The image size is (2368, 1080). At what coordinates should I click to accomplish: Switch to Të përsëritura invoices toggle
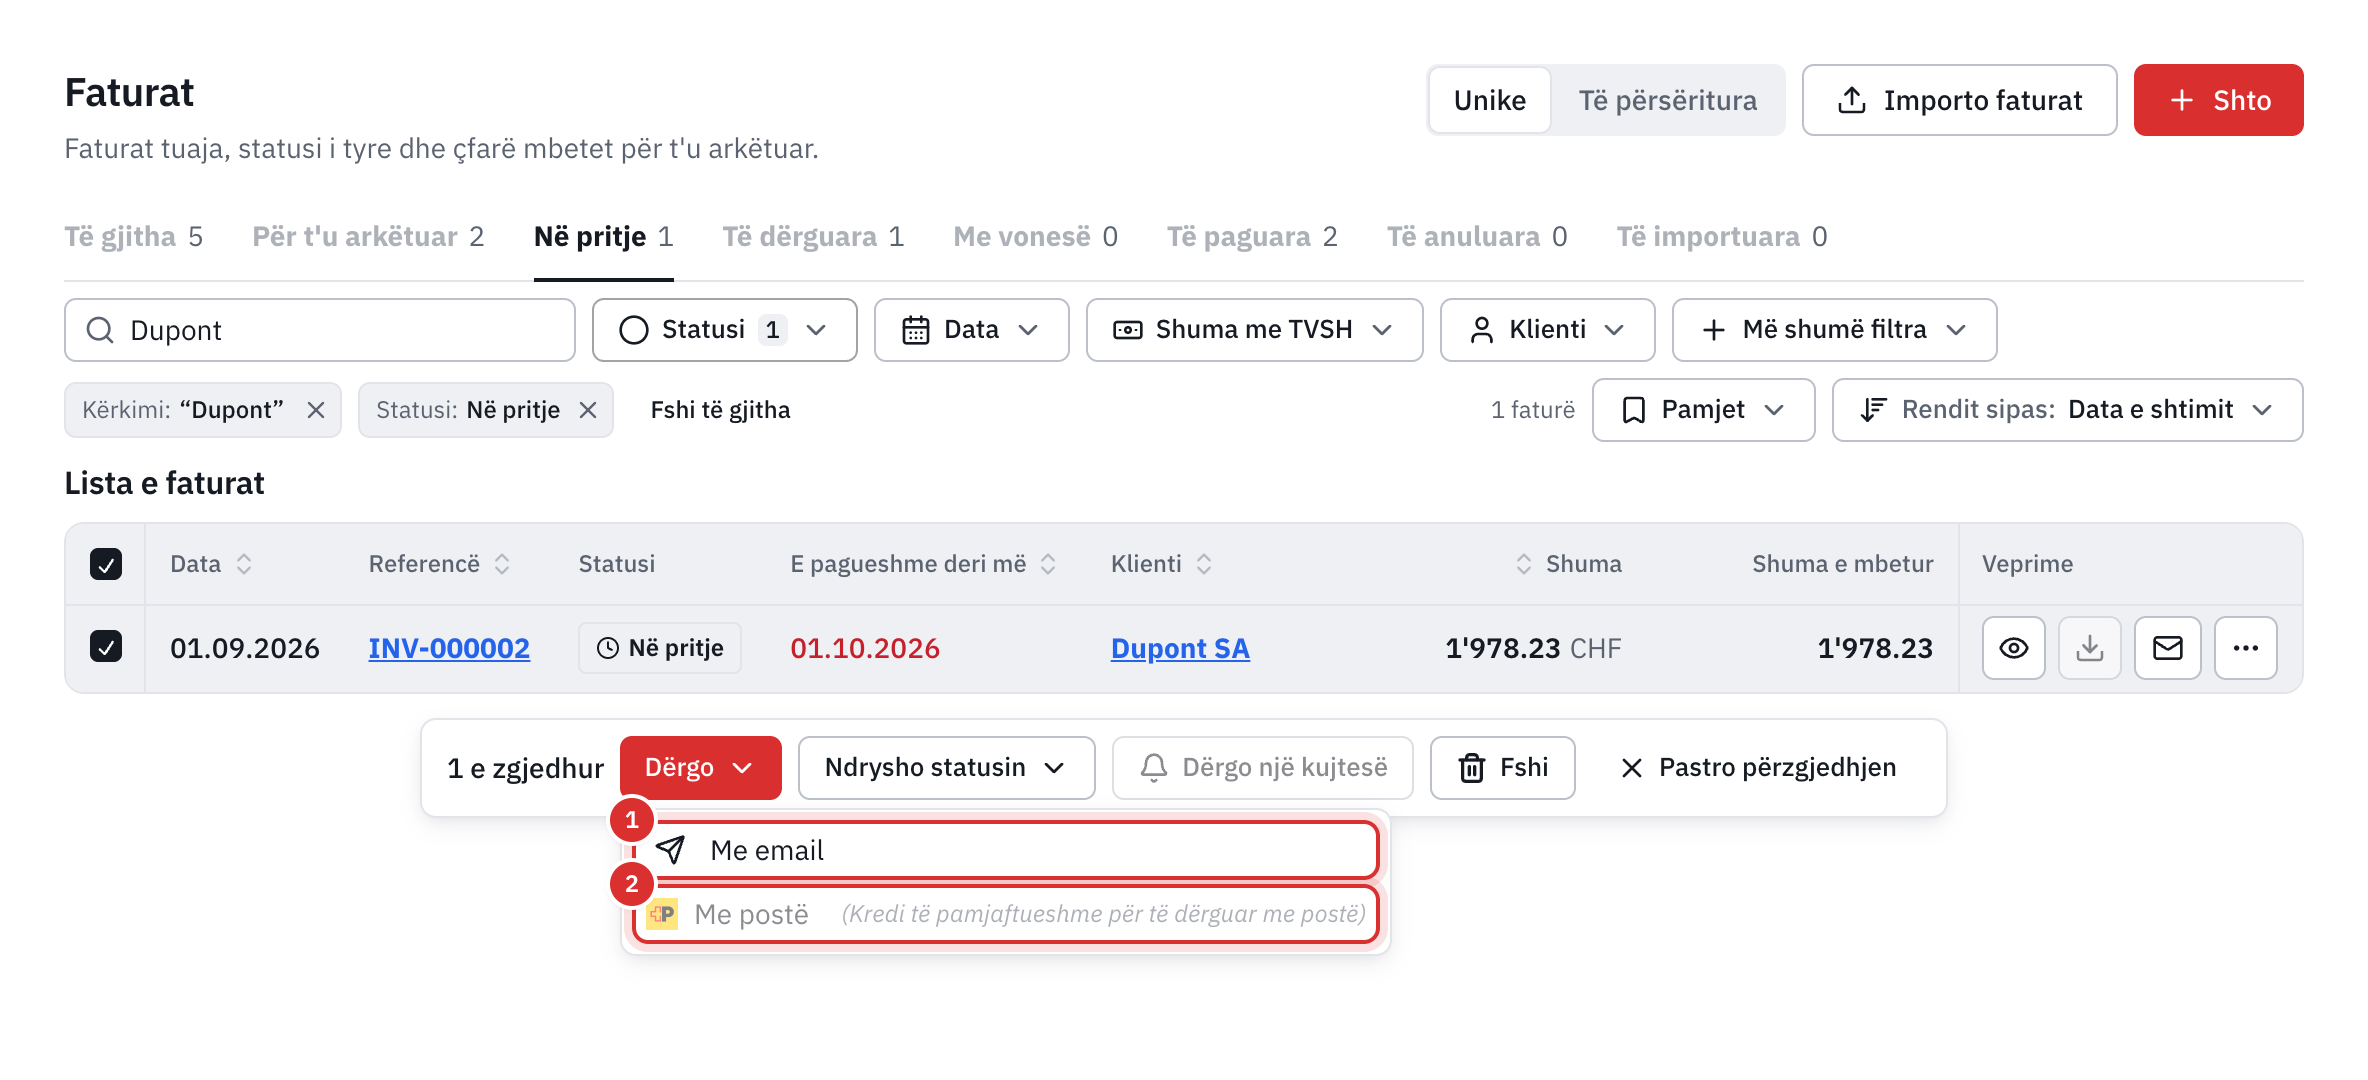pos(1667,100)
